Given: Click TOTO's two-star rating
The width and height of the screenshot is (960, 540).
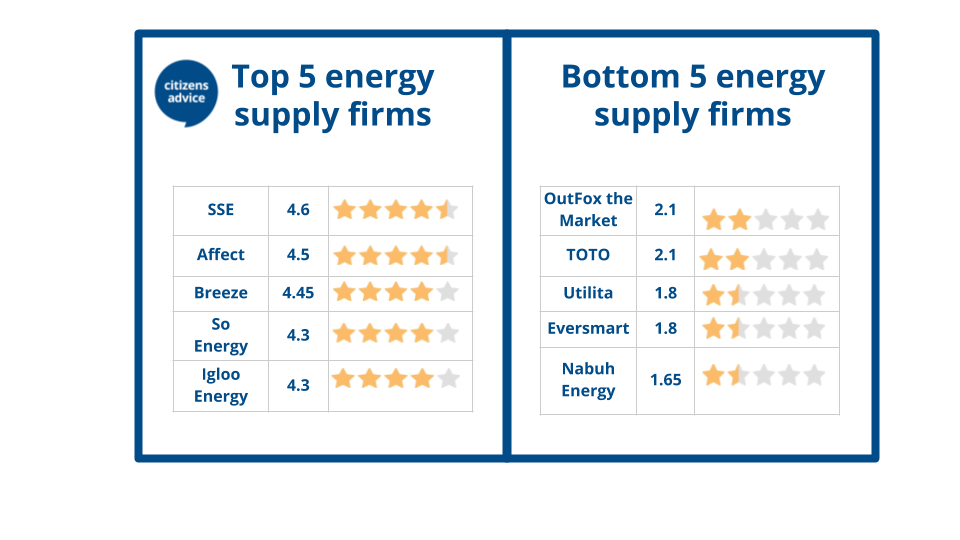Looking at the screenshot, I should pos(763,260).
